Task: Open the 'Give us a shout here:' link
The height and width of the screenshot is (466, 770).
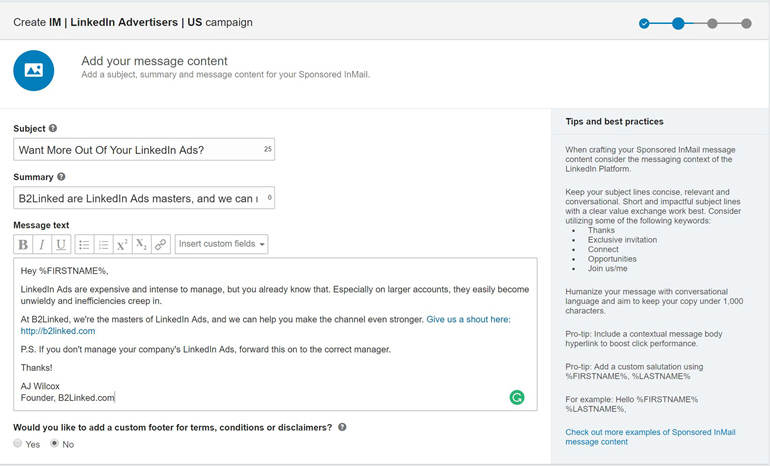Action: point(468,320)
